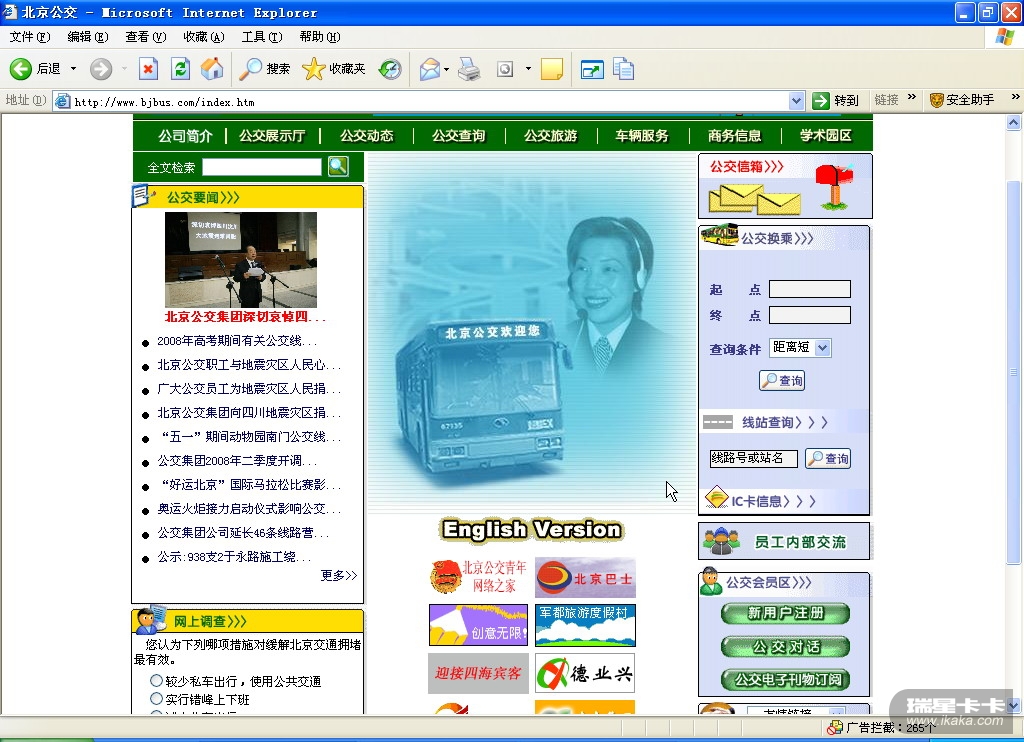Click the IC卡信息 card icon
The height and width of the screenshot is (742, 1024).
tap(716, 498)
